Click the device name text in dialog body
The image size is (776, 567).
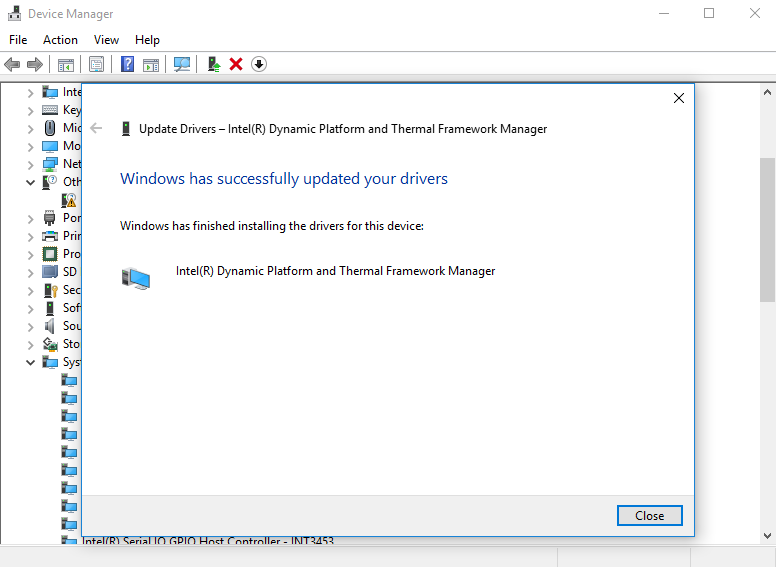(336, 271)
